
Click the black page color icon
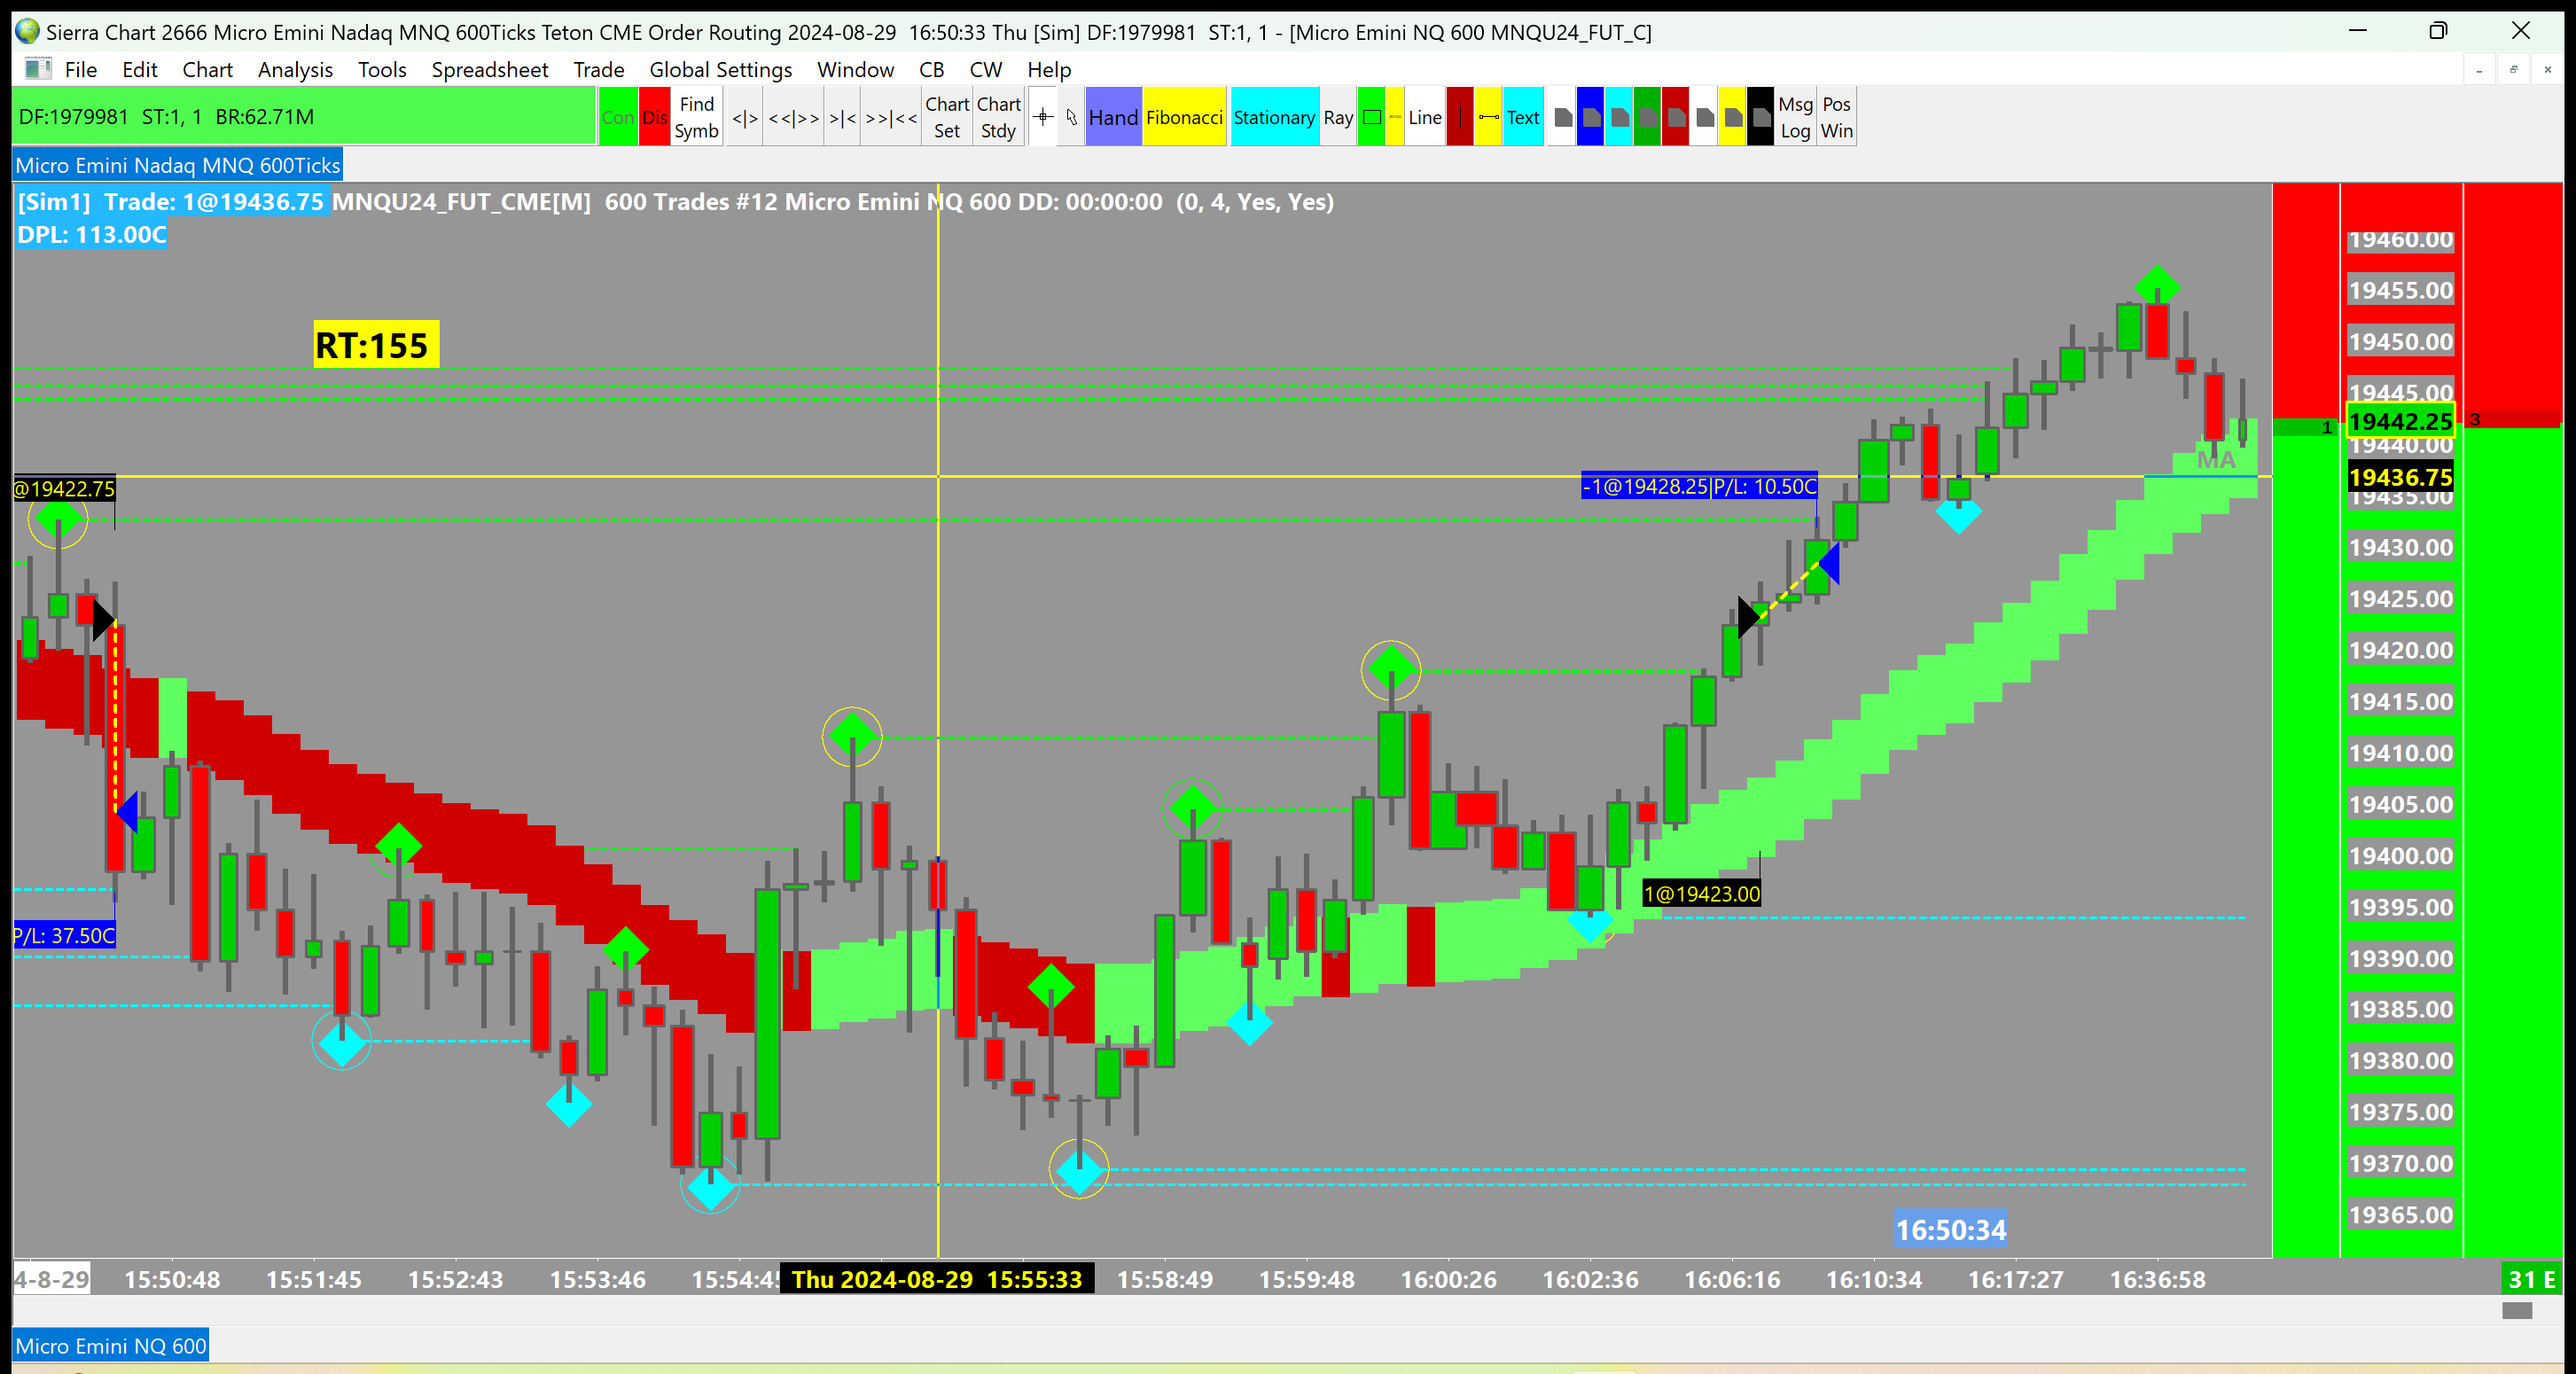coord(1761,117)
